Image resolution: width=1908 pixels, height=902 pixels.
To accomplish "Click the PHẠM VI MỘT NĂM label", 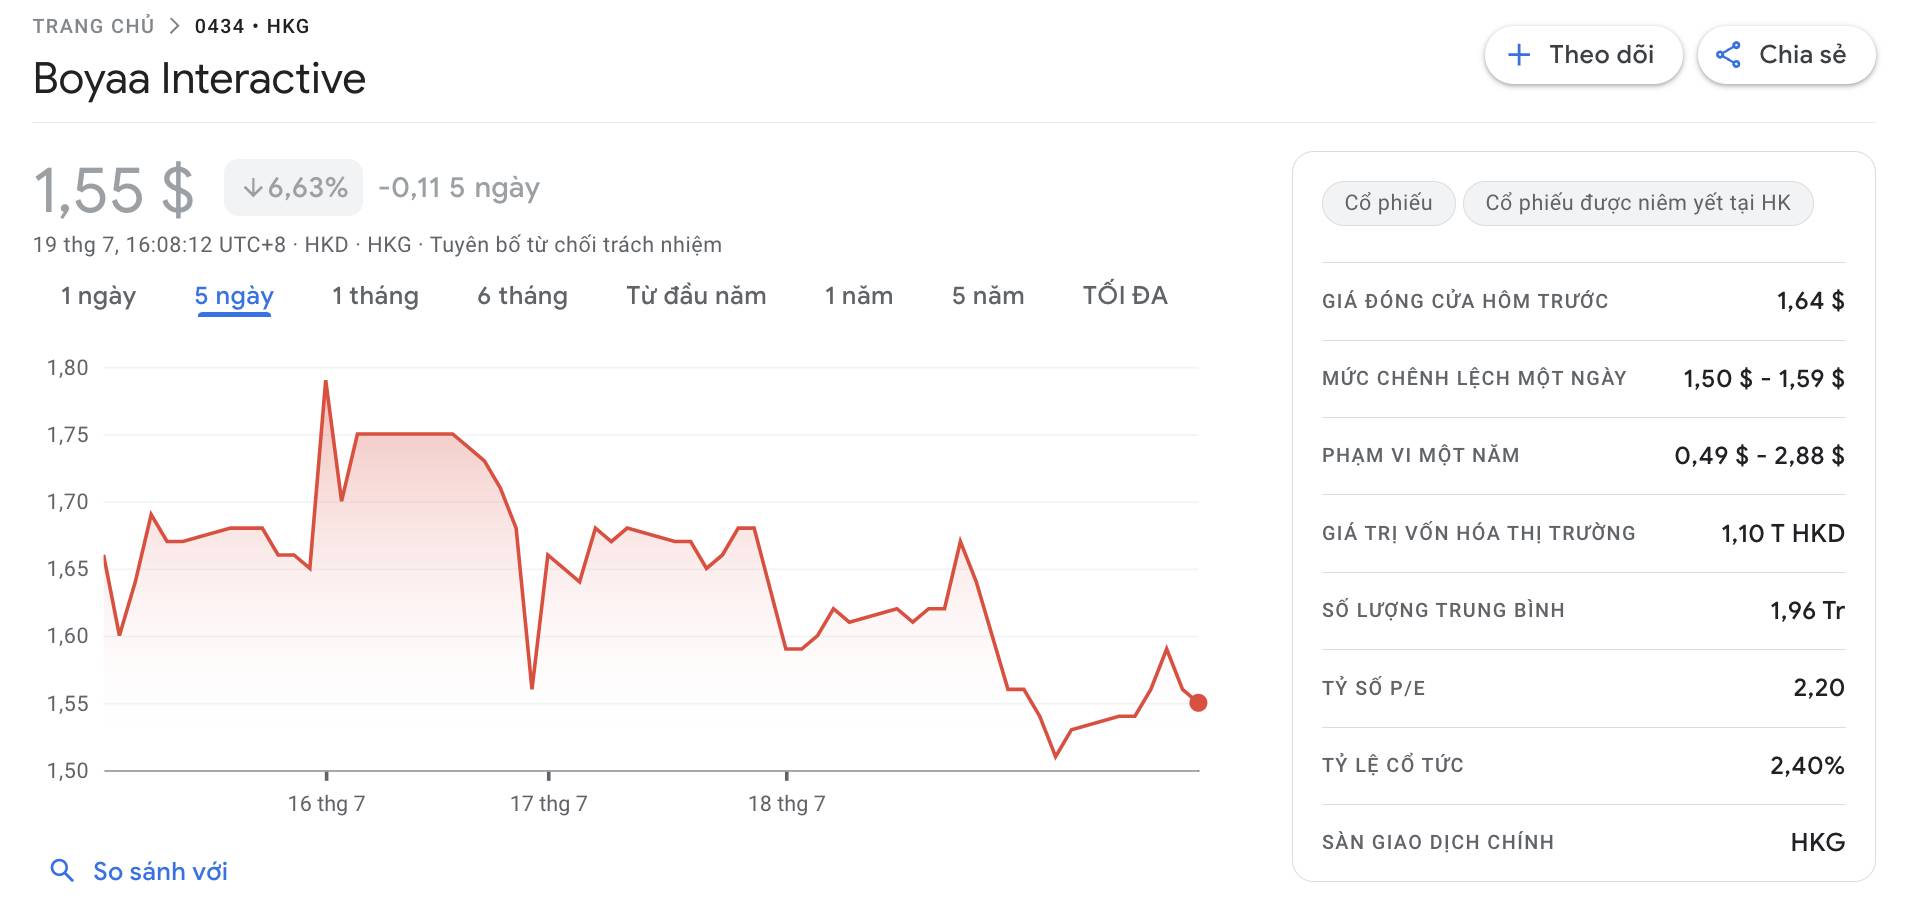I will [1421, 456].
